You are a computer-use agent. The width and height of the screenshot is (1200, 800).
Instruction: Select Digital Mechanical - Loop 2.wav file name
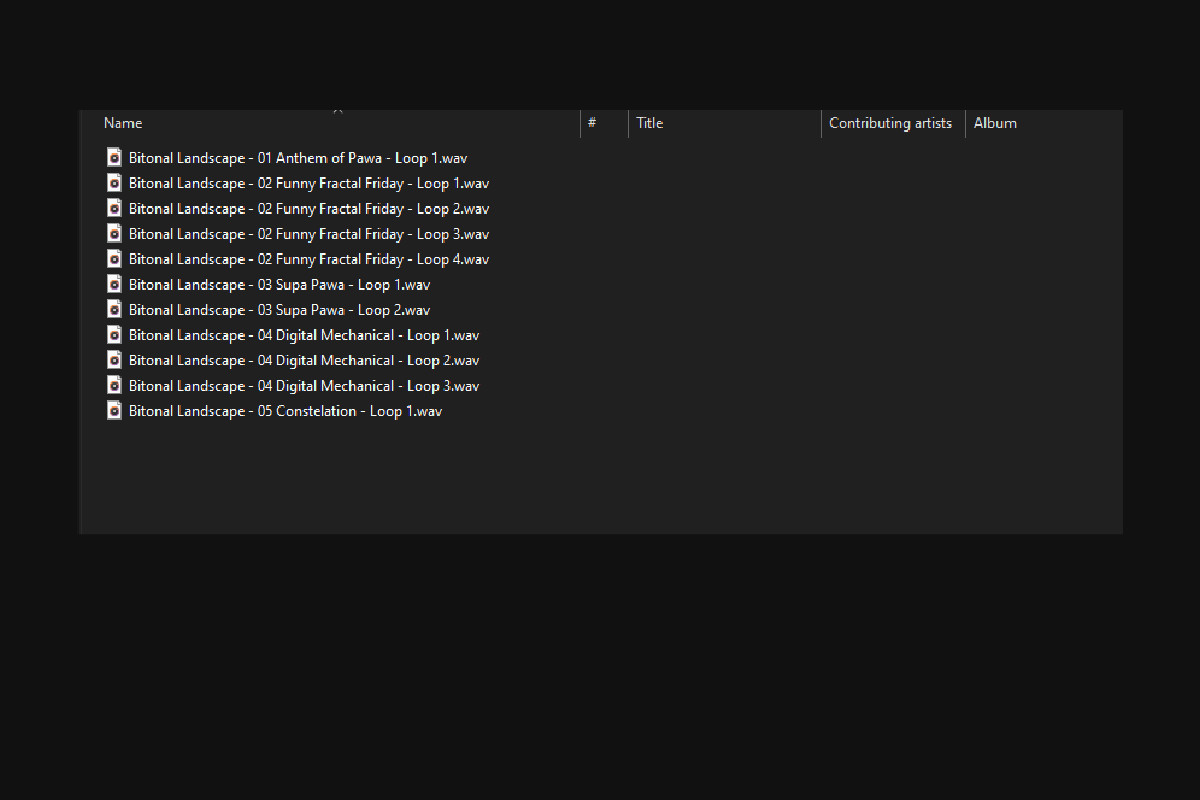[303, 360]
